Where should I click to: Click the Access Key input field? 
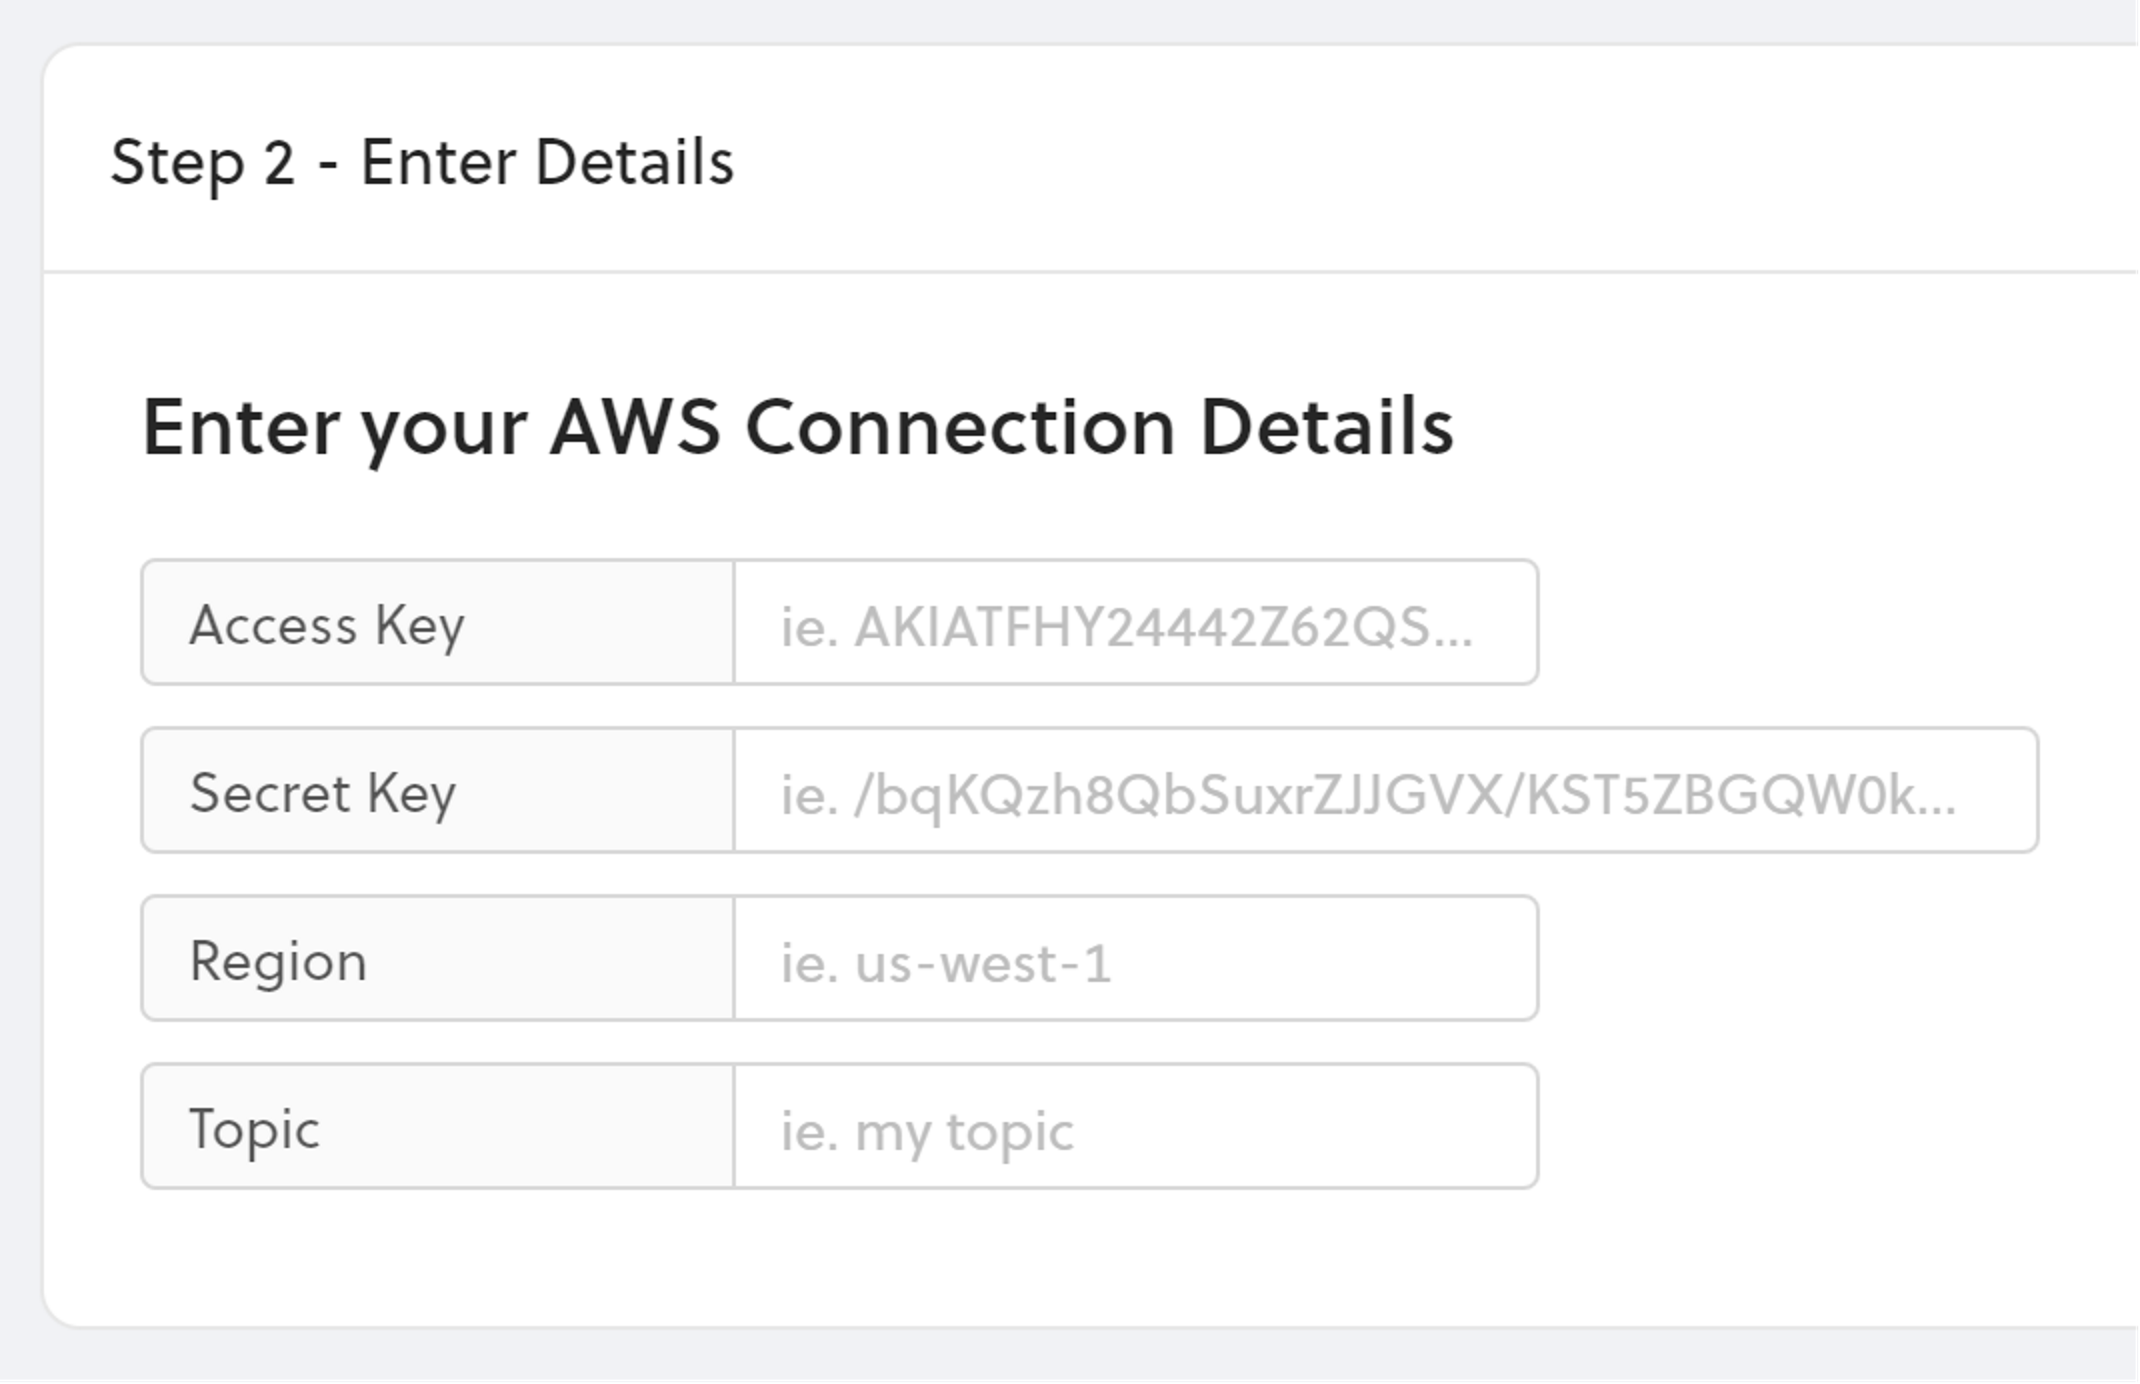[x=1135, y=623]
